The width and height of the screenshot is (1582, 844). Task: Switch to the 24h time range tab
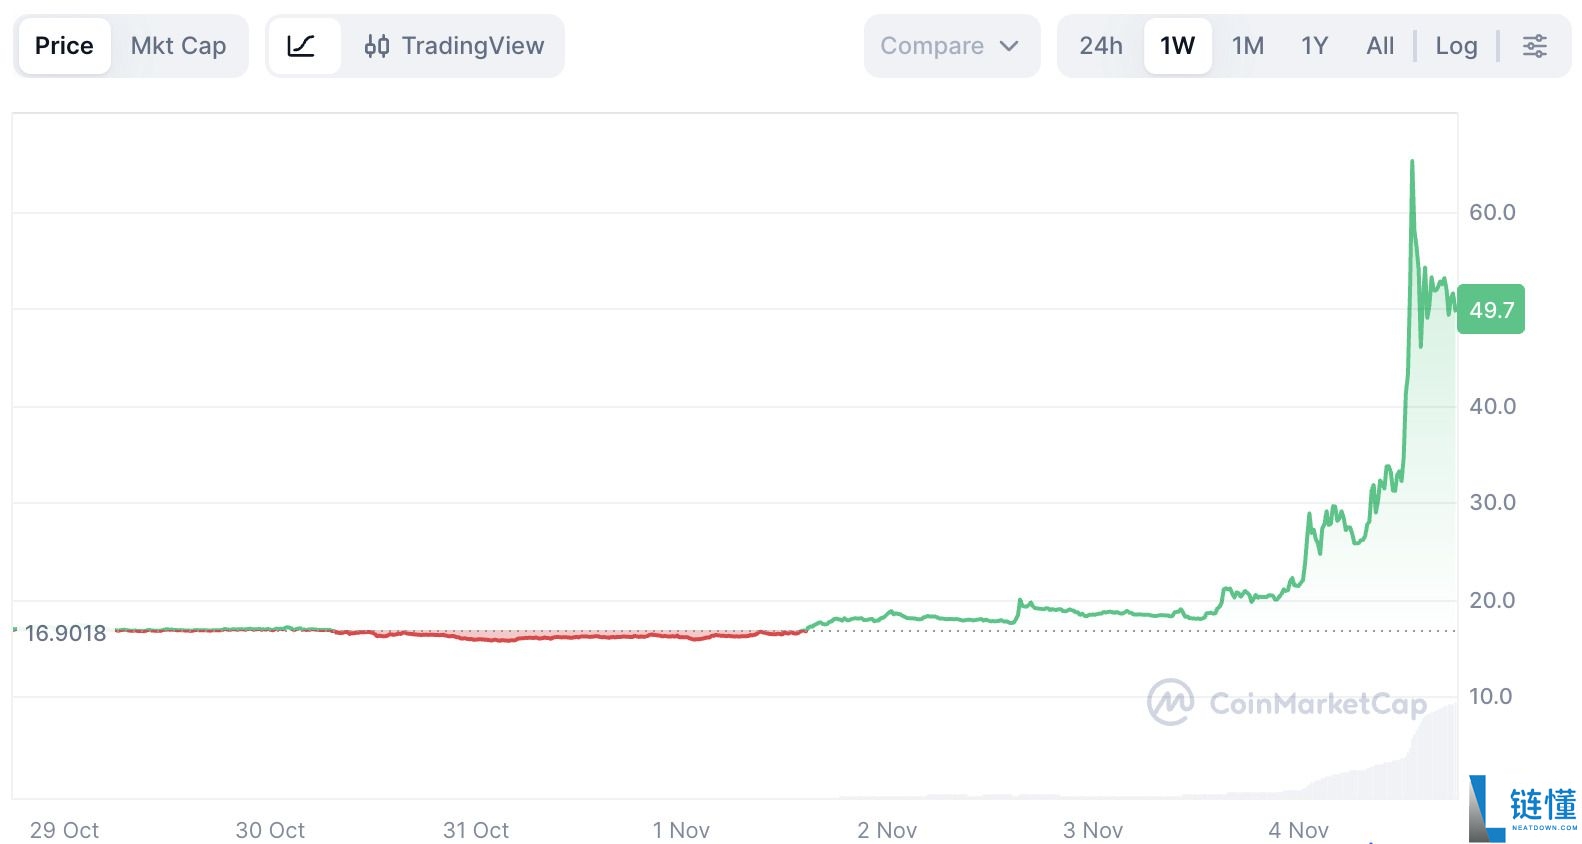(x=1098, y=45)
